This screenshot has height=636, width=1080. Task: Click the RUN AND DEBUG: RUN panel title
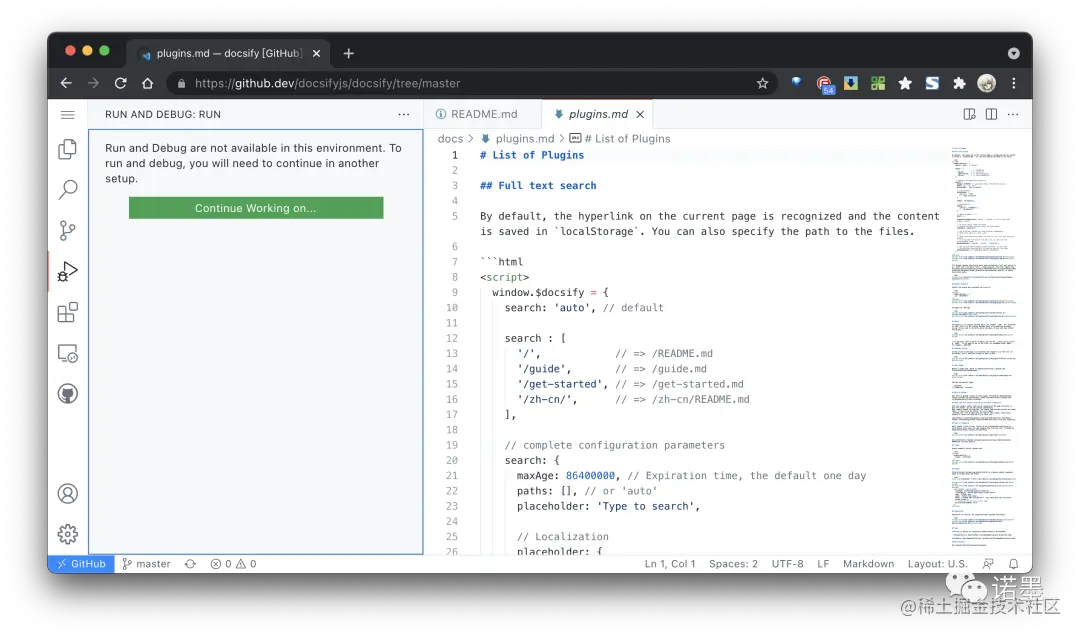tap(163, 114)
